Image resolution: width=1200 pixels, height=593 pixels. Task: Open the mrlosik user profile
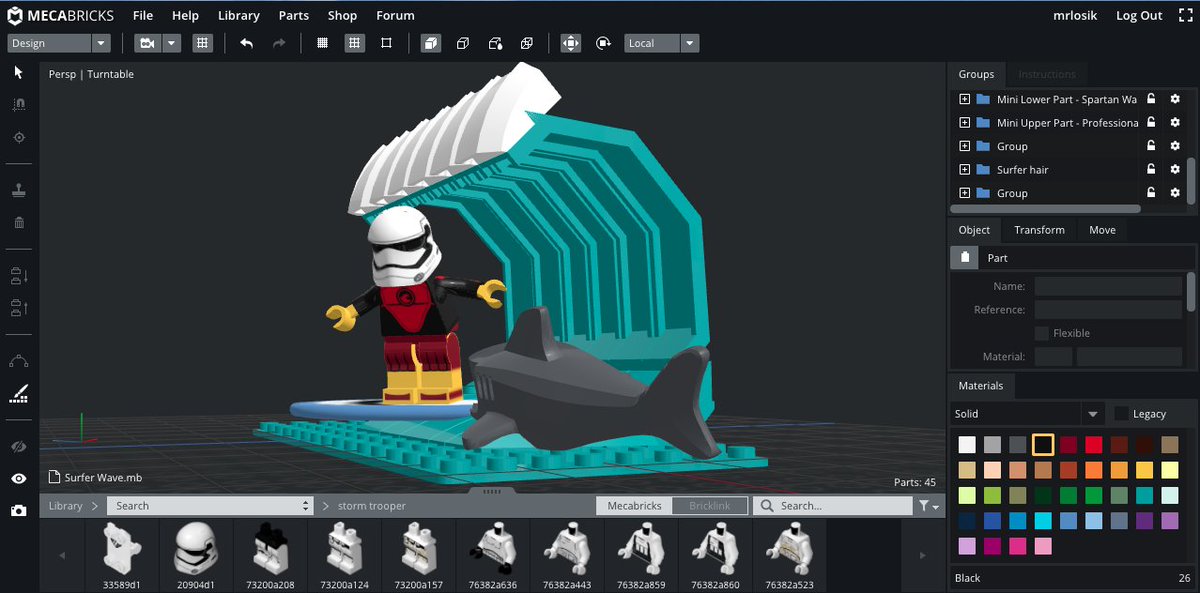click(1075, 15)
